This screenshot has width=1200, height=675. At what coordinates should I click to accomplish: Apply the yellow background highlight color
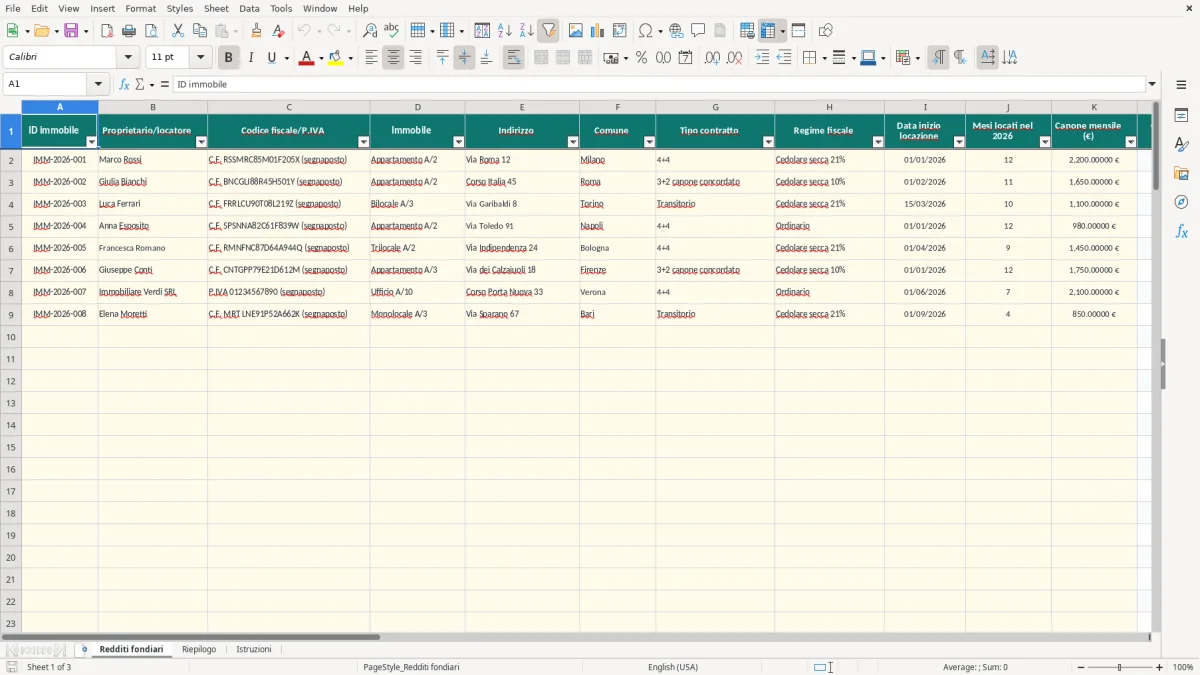click(335, 58)
